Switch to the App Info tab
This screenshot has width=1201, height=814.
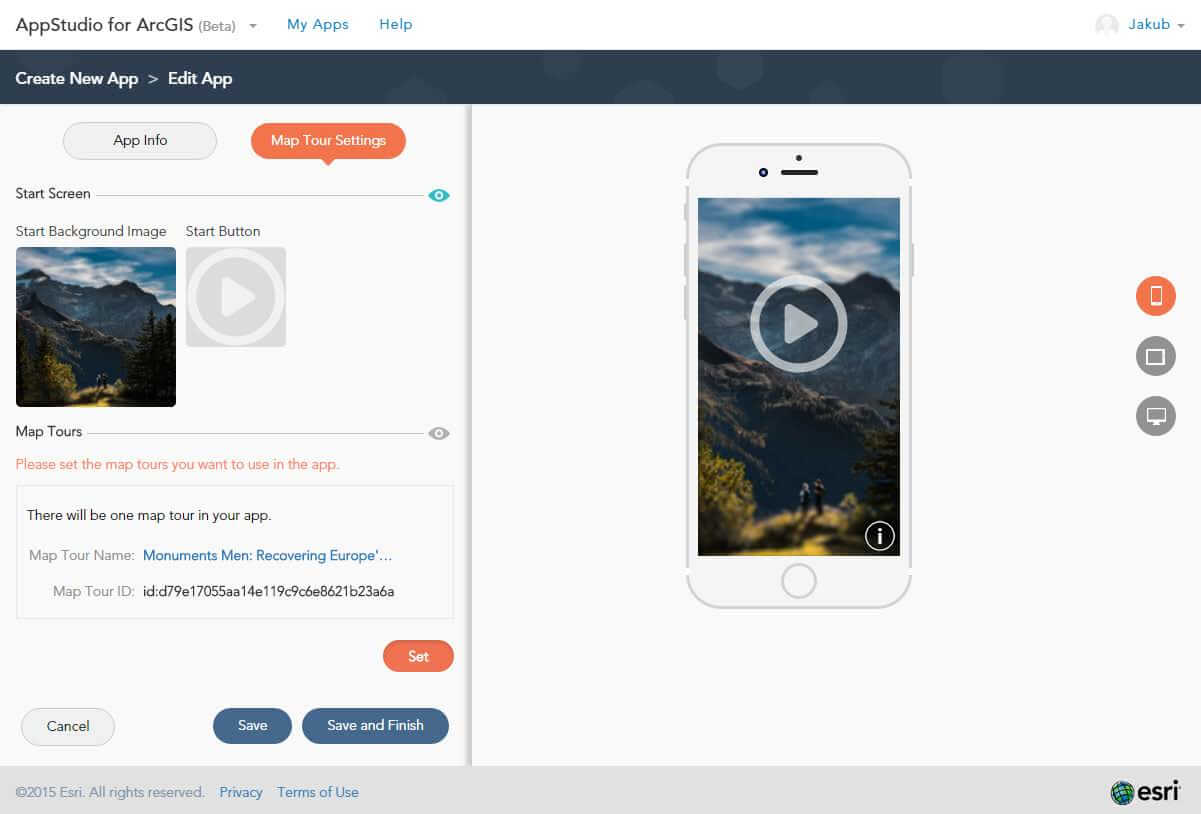coord(140,141)
